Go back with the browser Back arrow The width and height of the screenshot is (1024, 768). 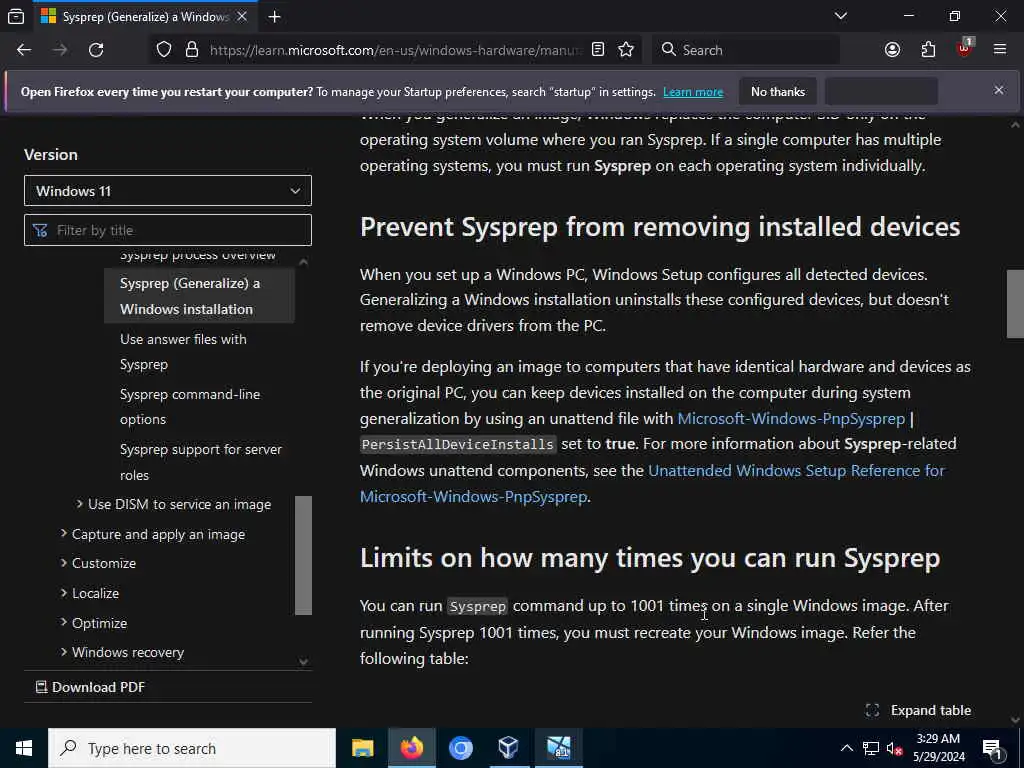click(x=24, y=50)
